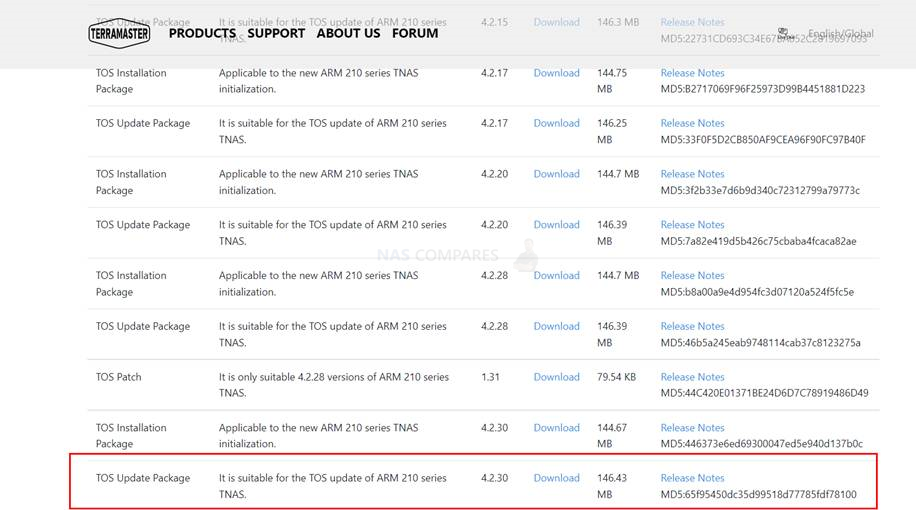Click the 79.54 KB file size

(x=616, y=377)
